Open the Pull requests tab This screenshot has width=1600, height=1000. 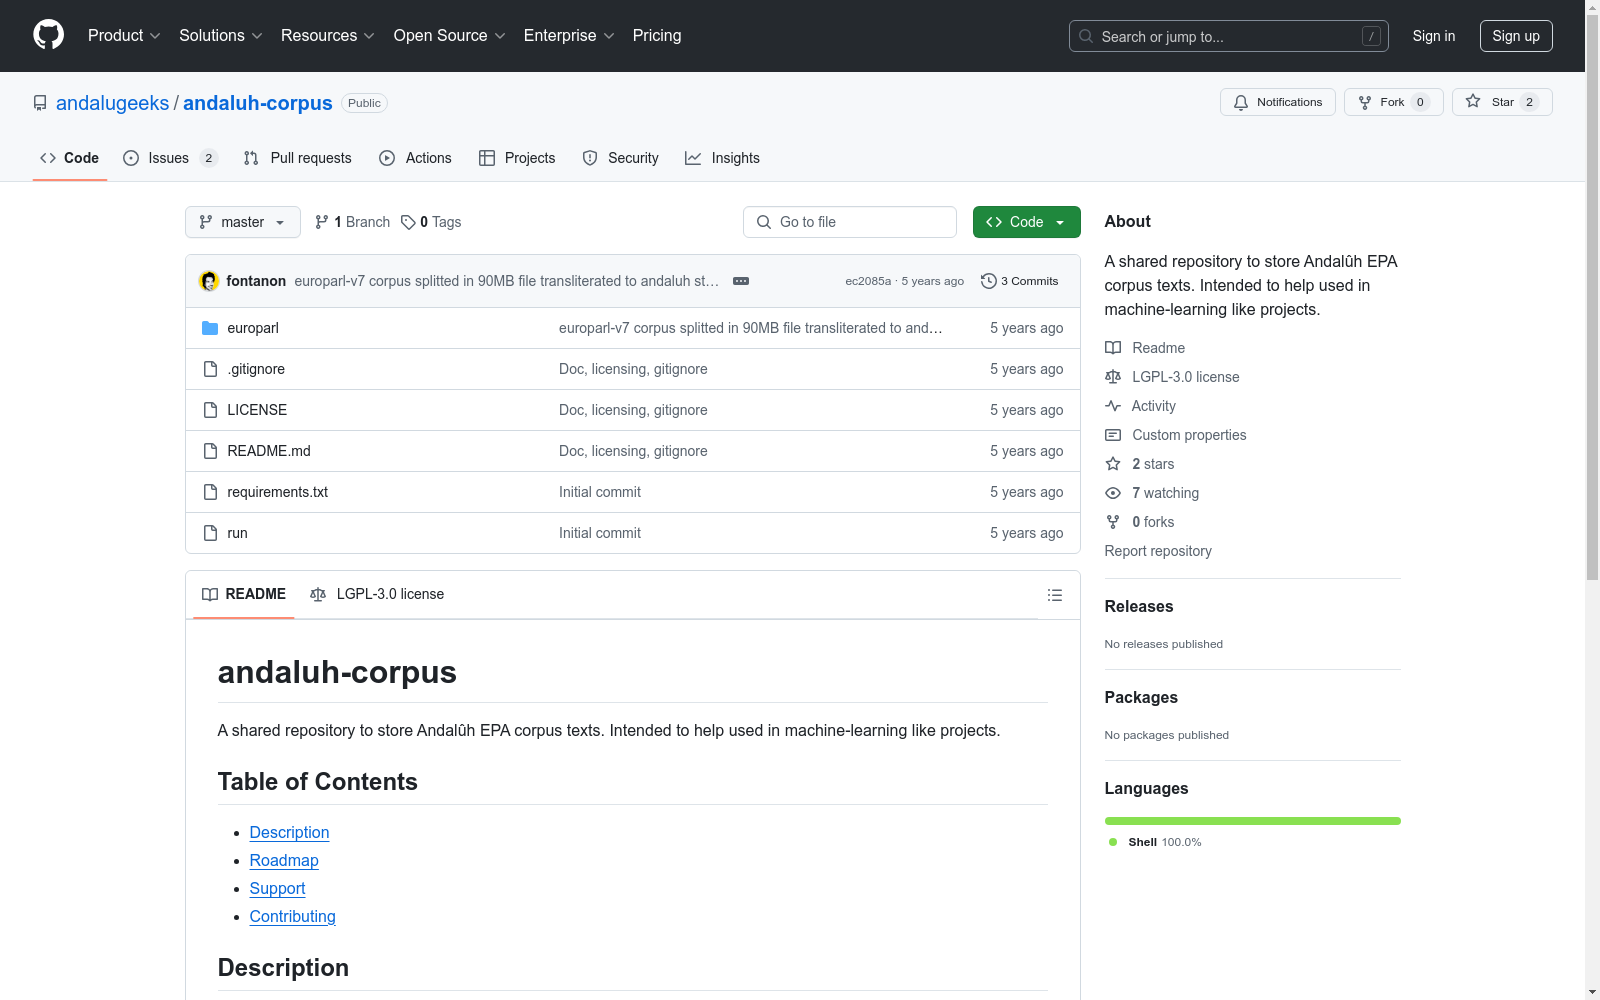pos(298,158)
